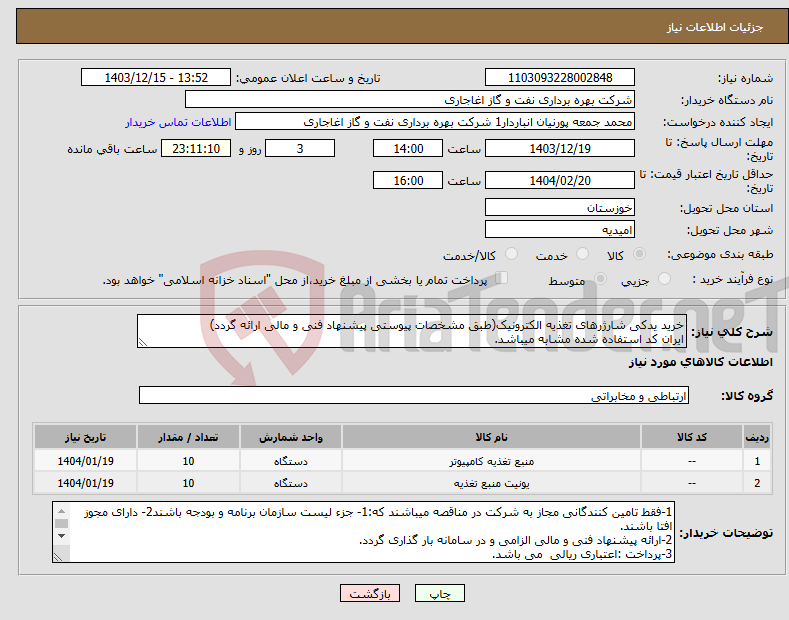This screenshot has height=620, width=789.
Task: Toggle the Islamic treasury payment checkbox
Action: 502,278
